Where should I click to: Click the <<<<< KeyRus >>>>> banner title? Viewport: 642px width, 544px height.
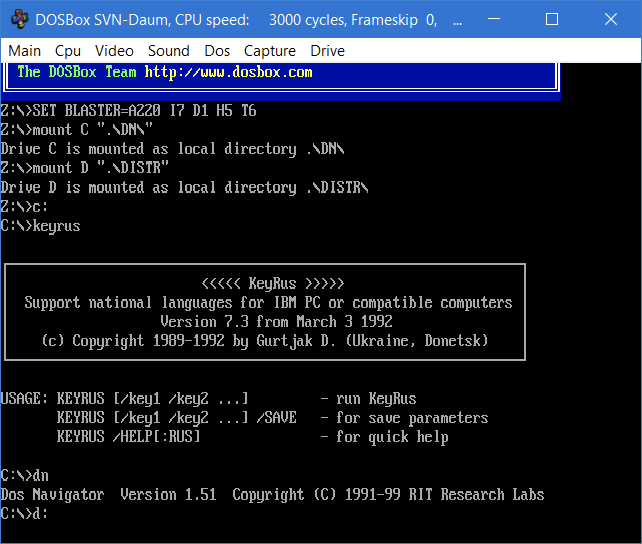coord(273,283)
